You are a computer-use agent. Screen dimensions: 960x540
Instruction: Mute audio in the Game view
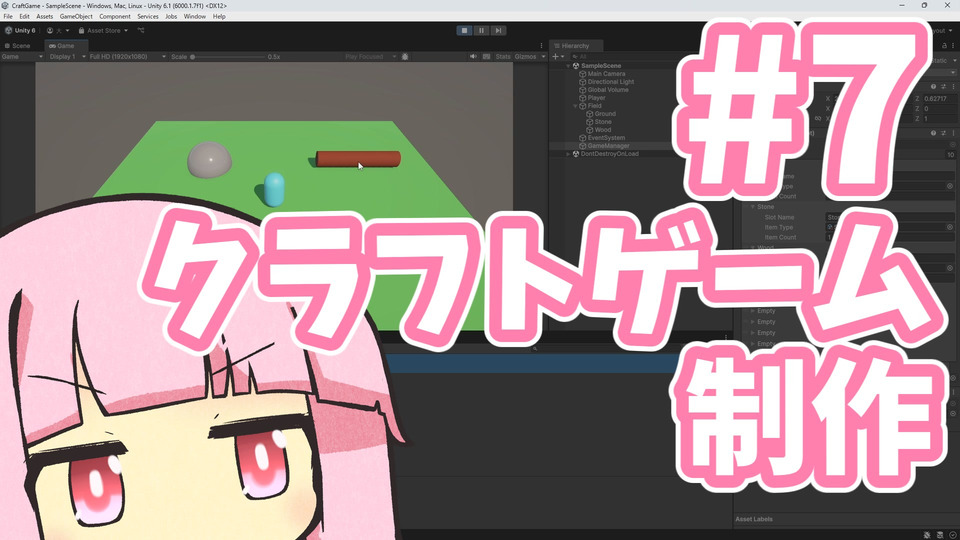[473, 56]
